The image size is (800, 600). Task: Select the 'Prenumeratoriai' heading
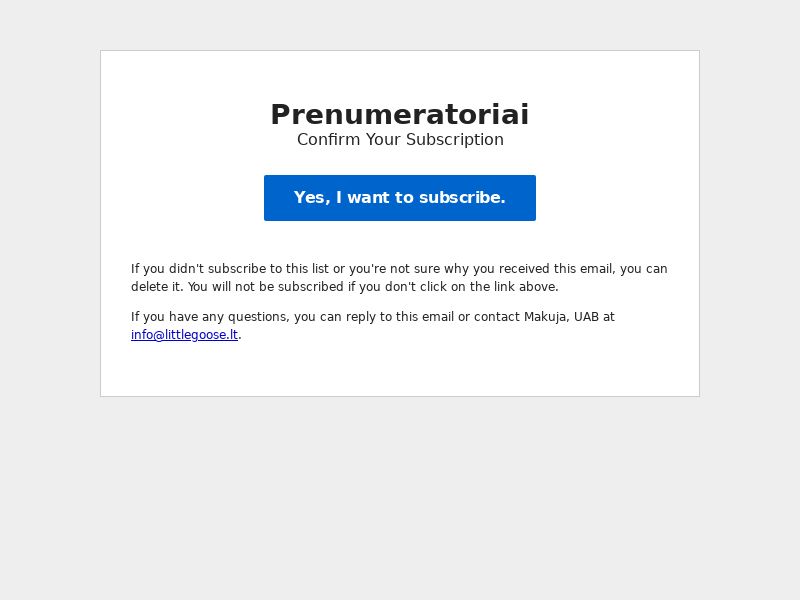pyautogui.click(x=399, y=114)
